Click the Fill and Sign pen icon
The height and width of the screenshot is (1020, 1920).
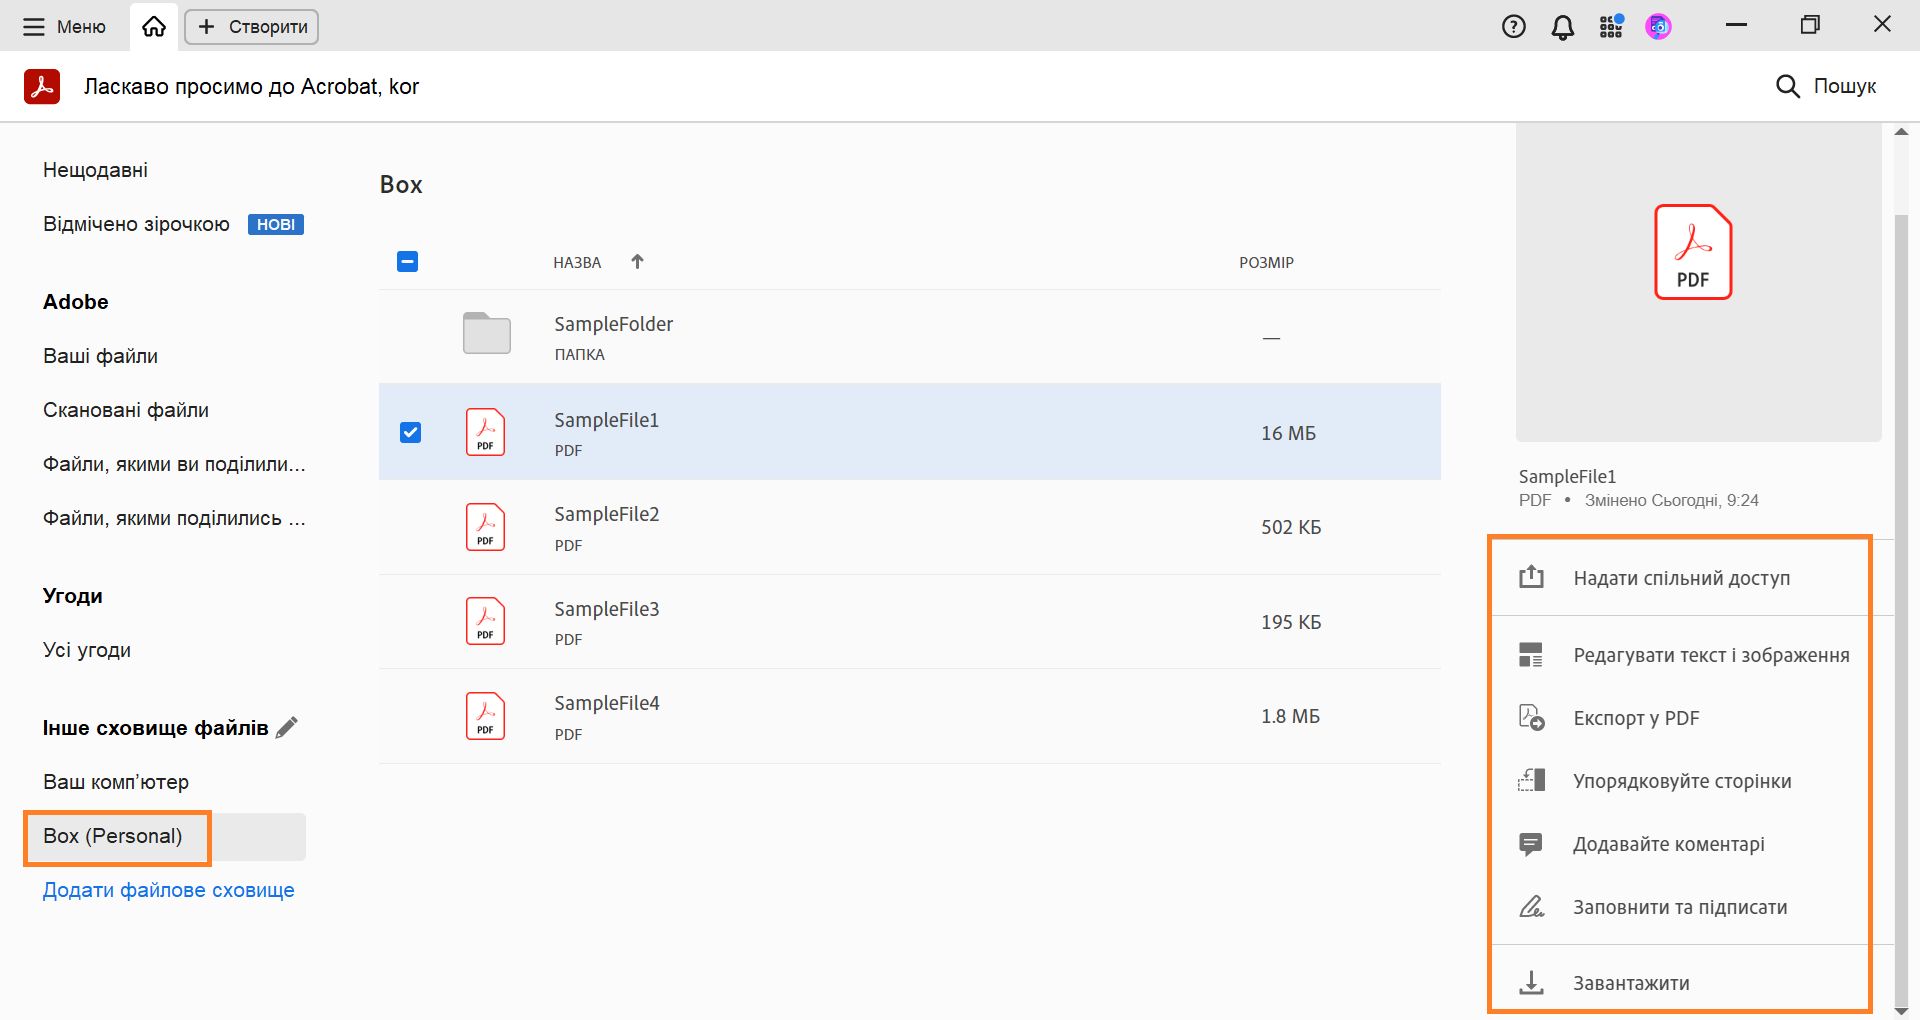click(1531, 907)
